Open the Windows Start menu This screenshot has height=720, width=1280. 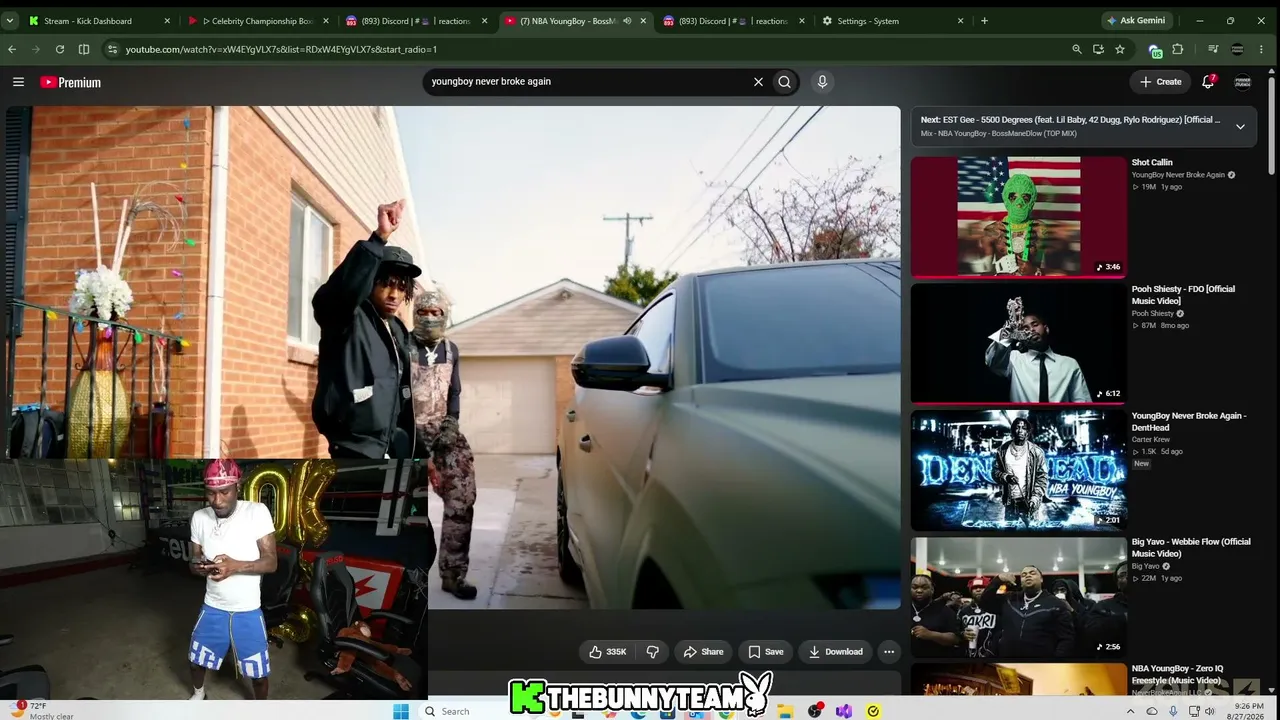(x=401, y=711)
